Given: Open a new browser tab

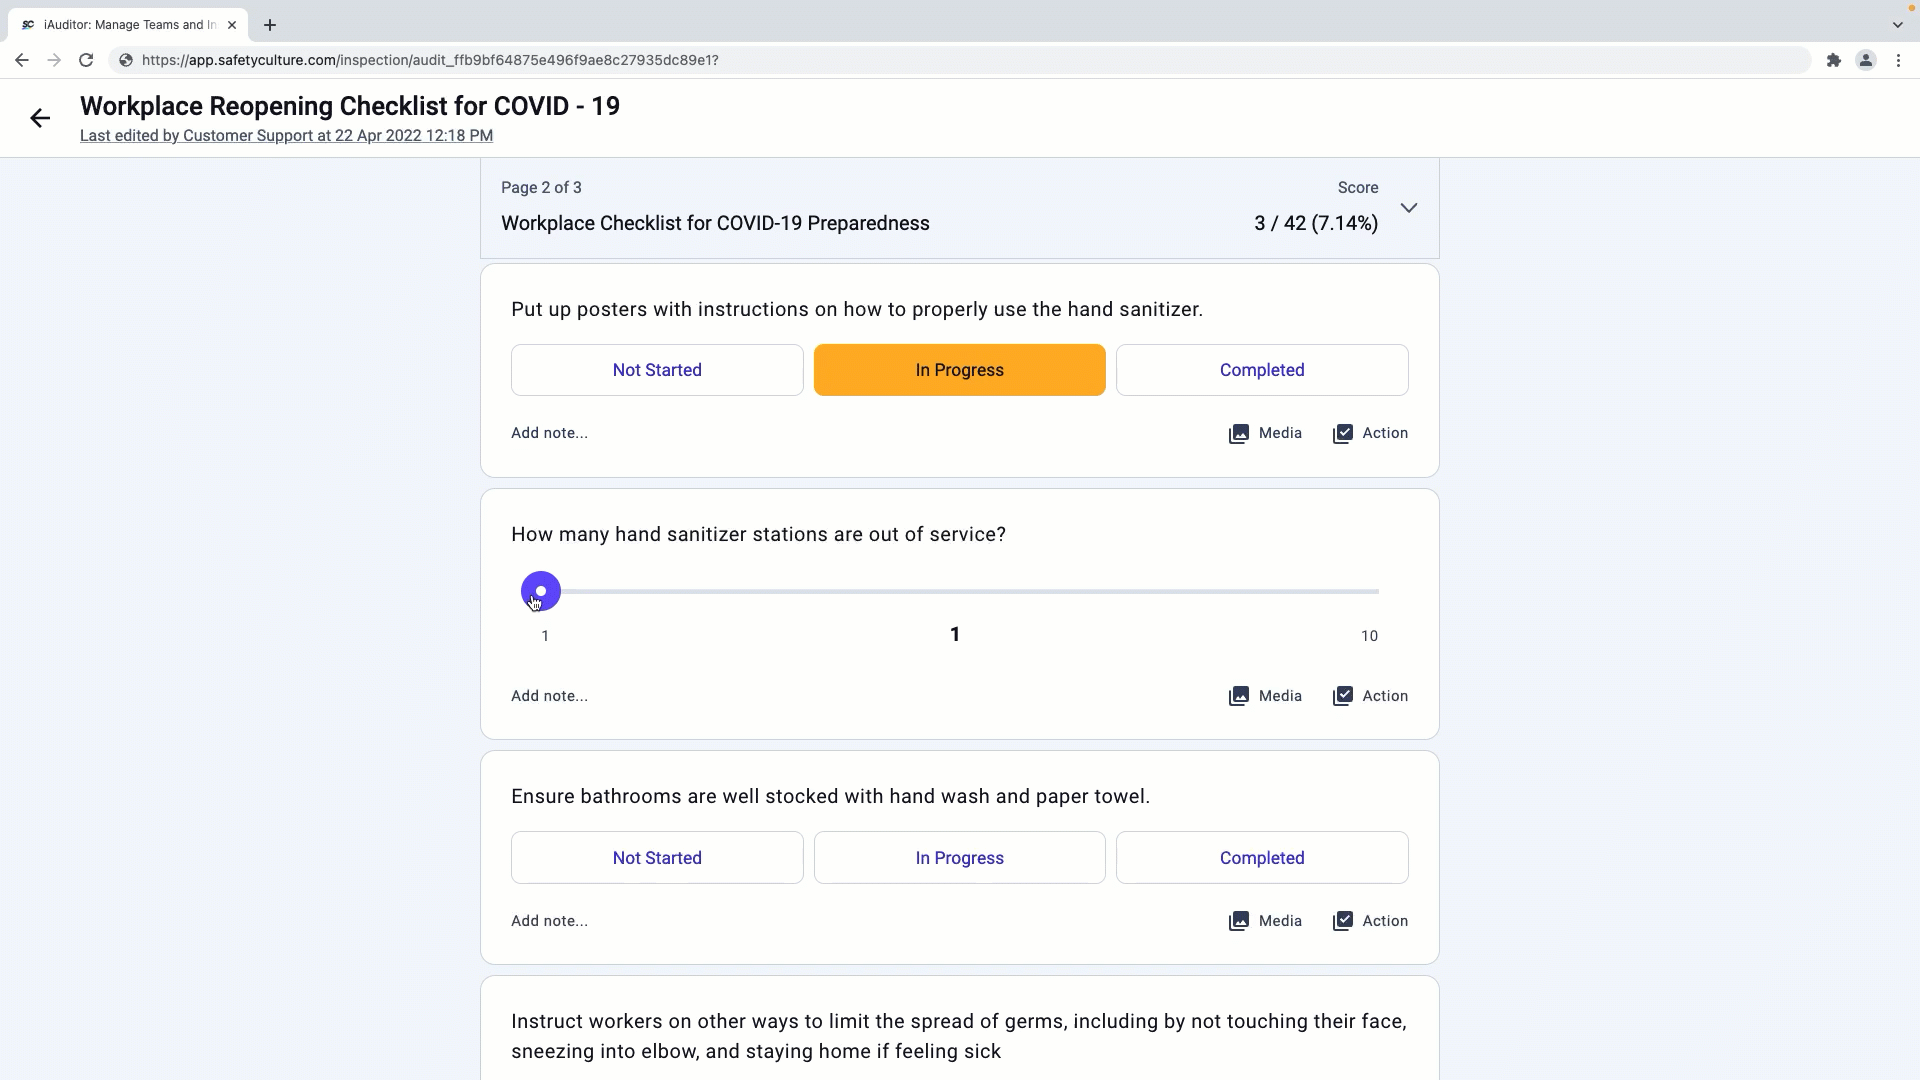Looking at the screenshot, I should tap(270, 25).
